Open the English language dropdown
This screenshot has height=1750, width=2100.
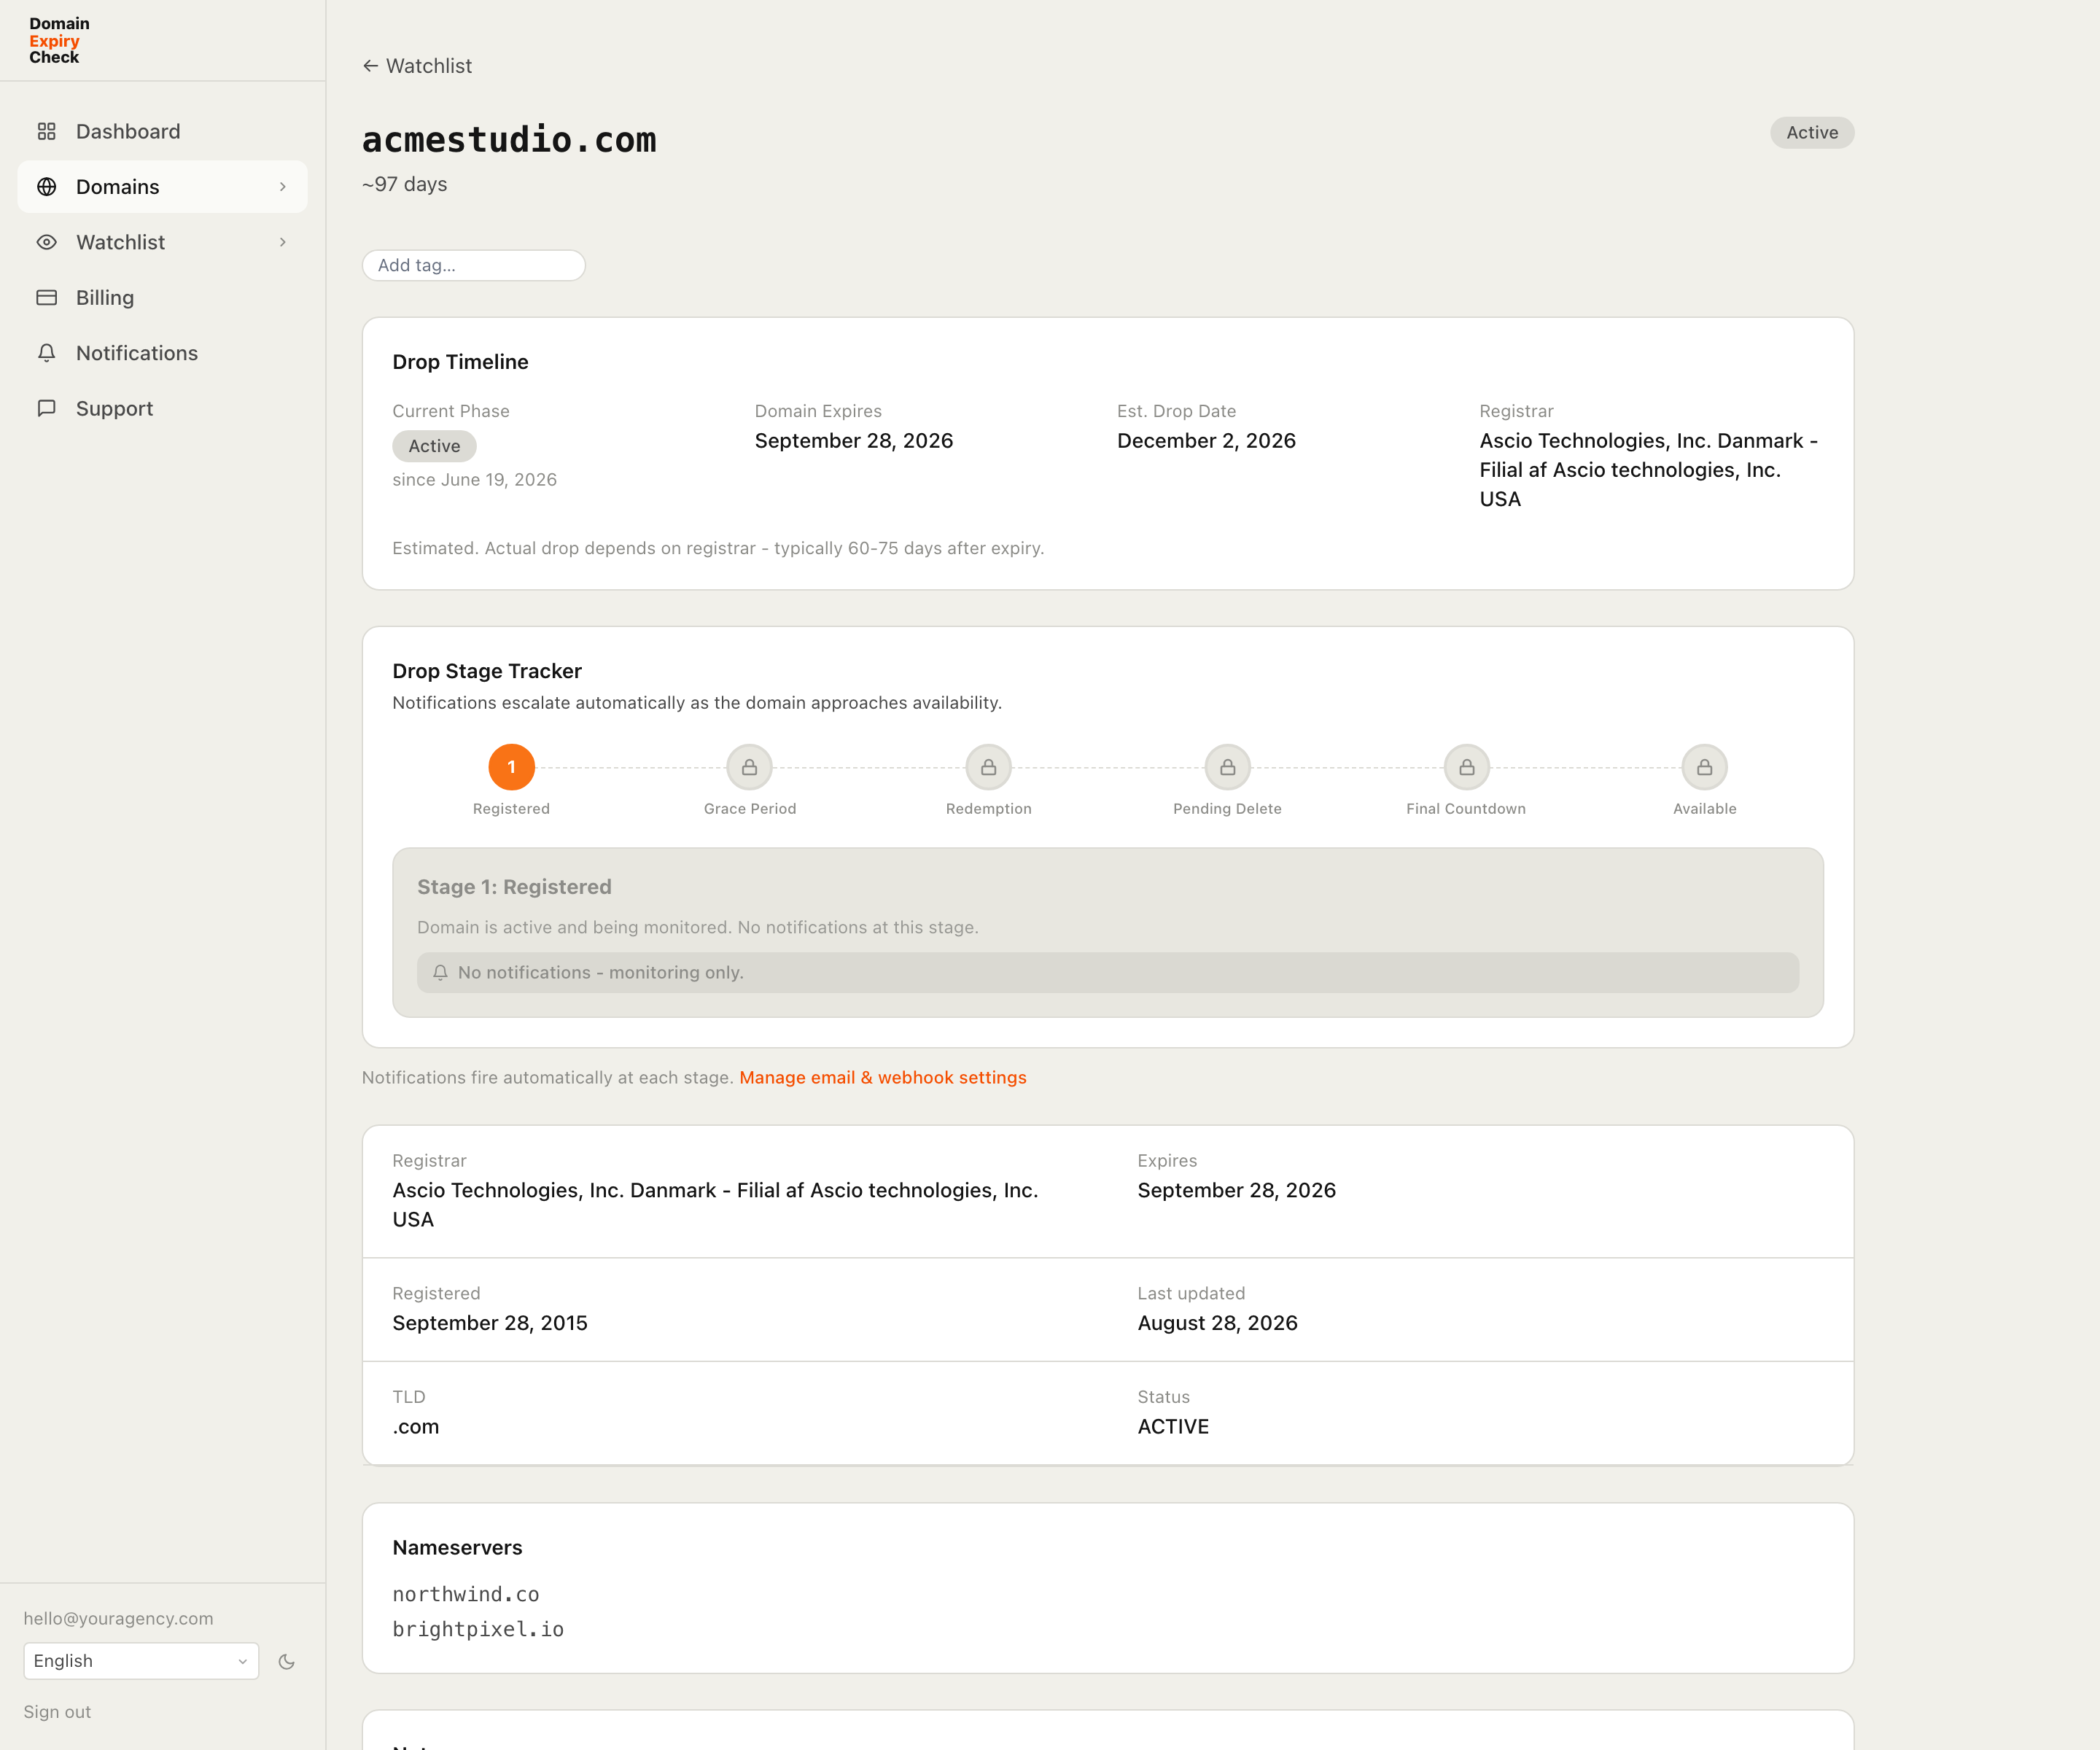point(141,1661)
